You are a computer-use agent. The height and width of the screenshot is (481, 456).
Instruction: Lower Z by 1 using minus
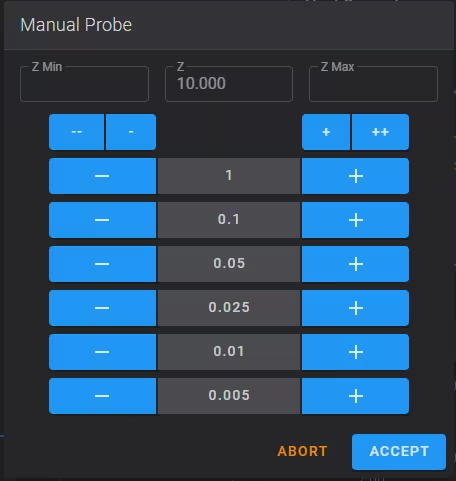[x=102, y=176]
